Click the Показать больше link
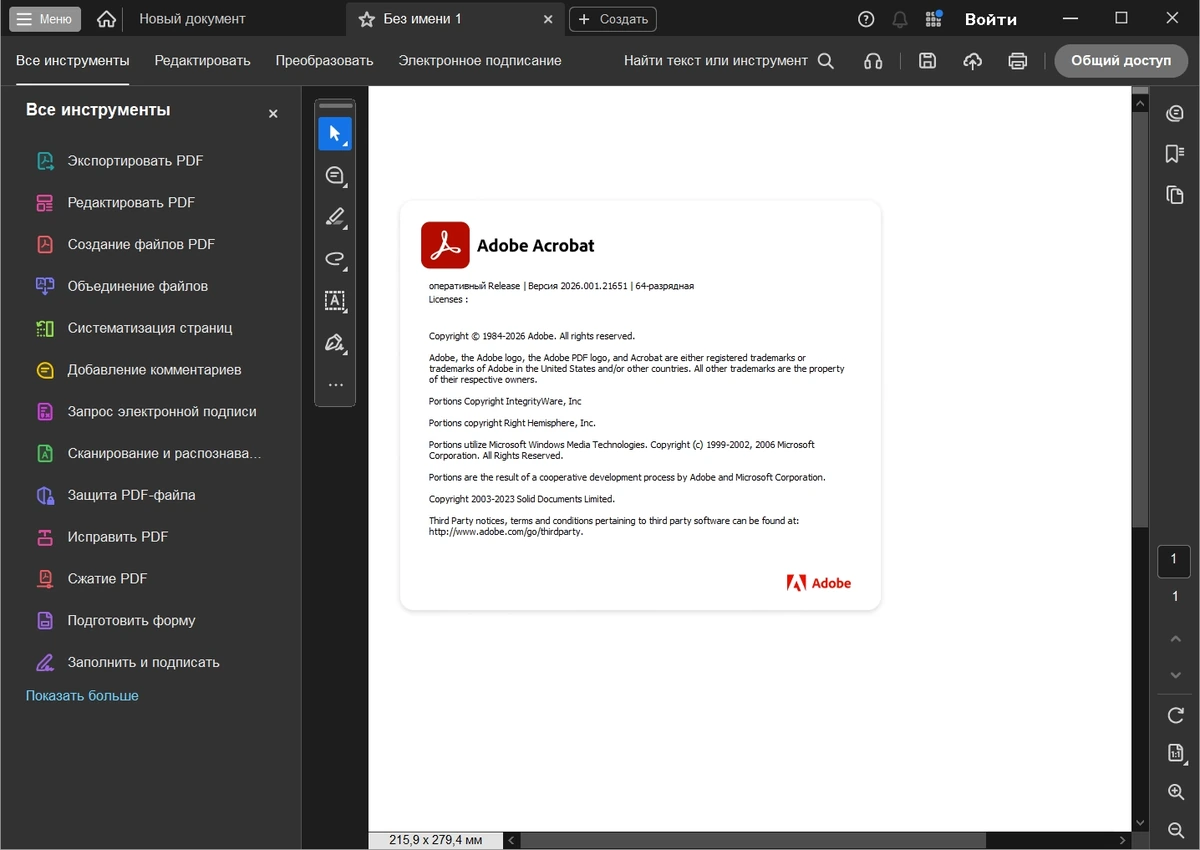 pos(82,696)
